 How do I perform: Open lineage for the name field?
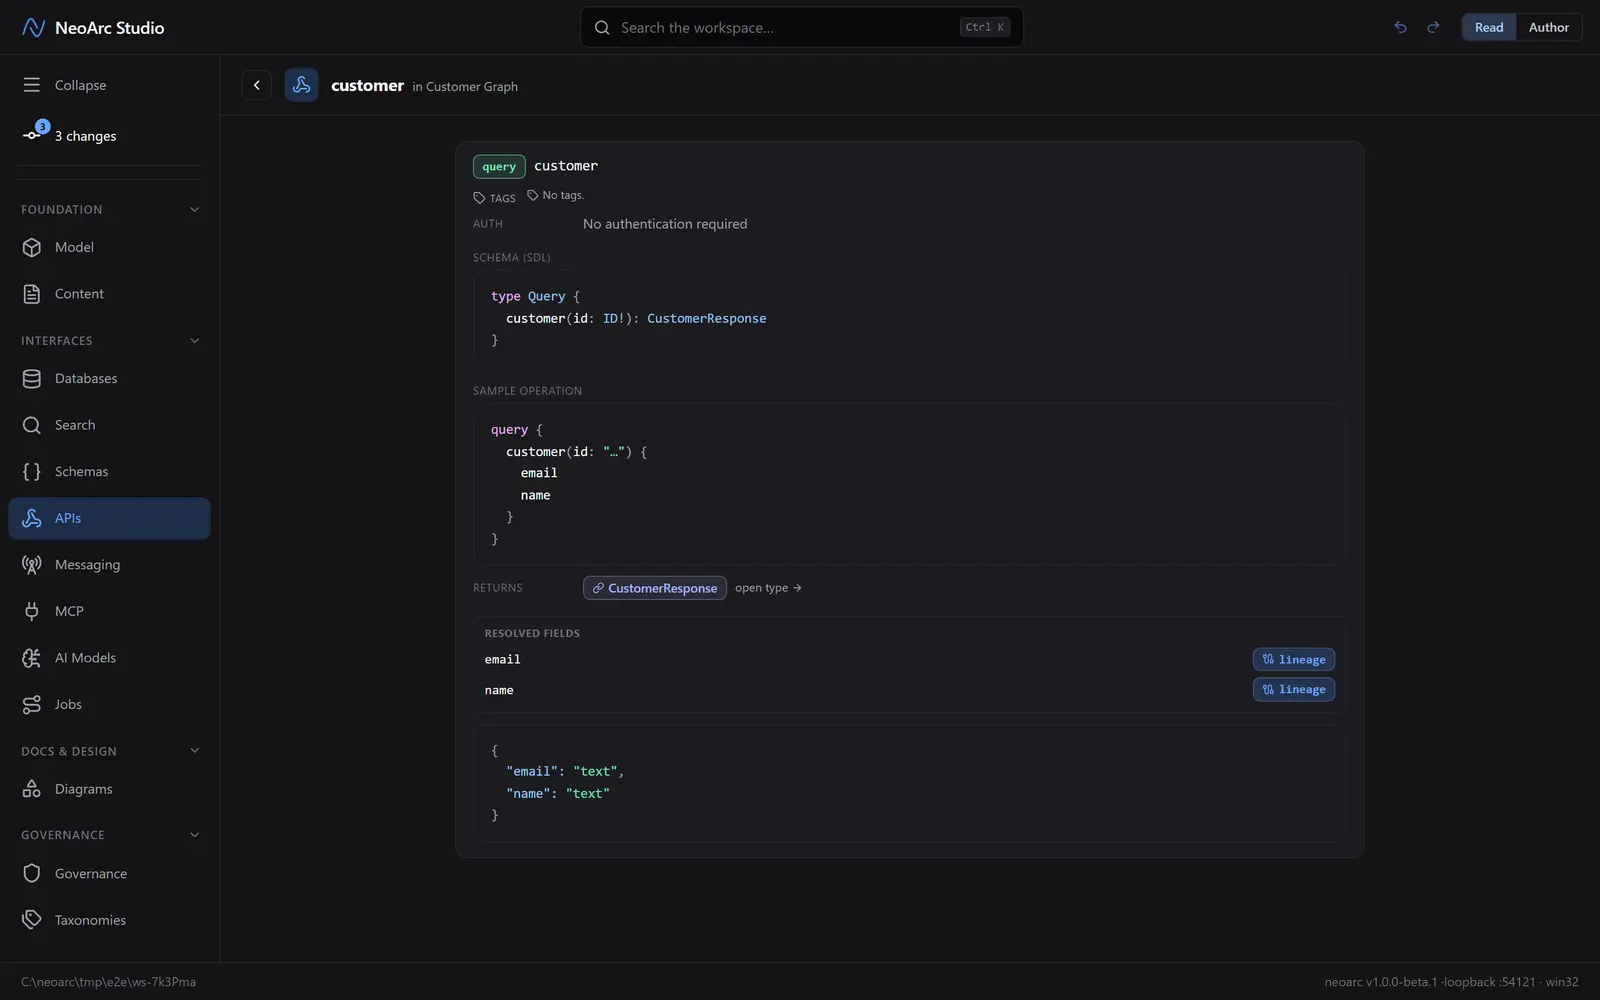(x=1293, y=689)
